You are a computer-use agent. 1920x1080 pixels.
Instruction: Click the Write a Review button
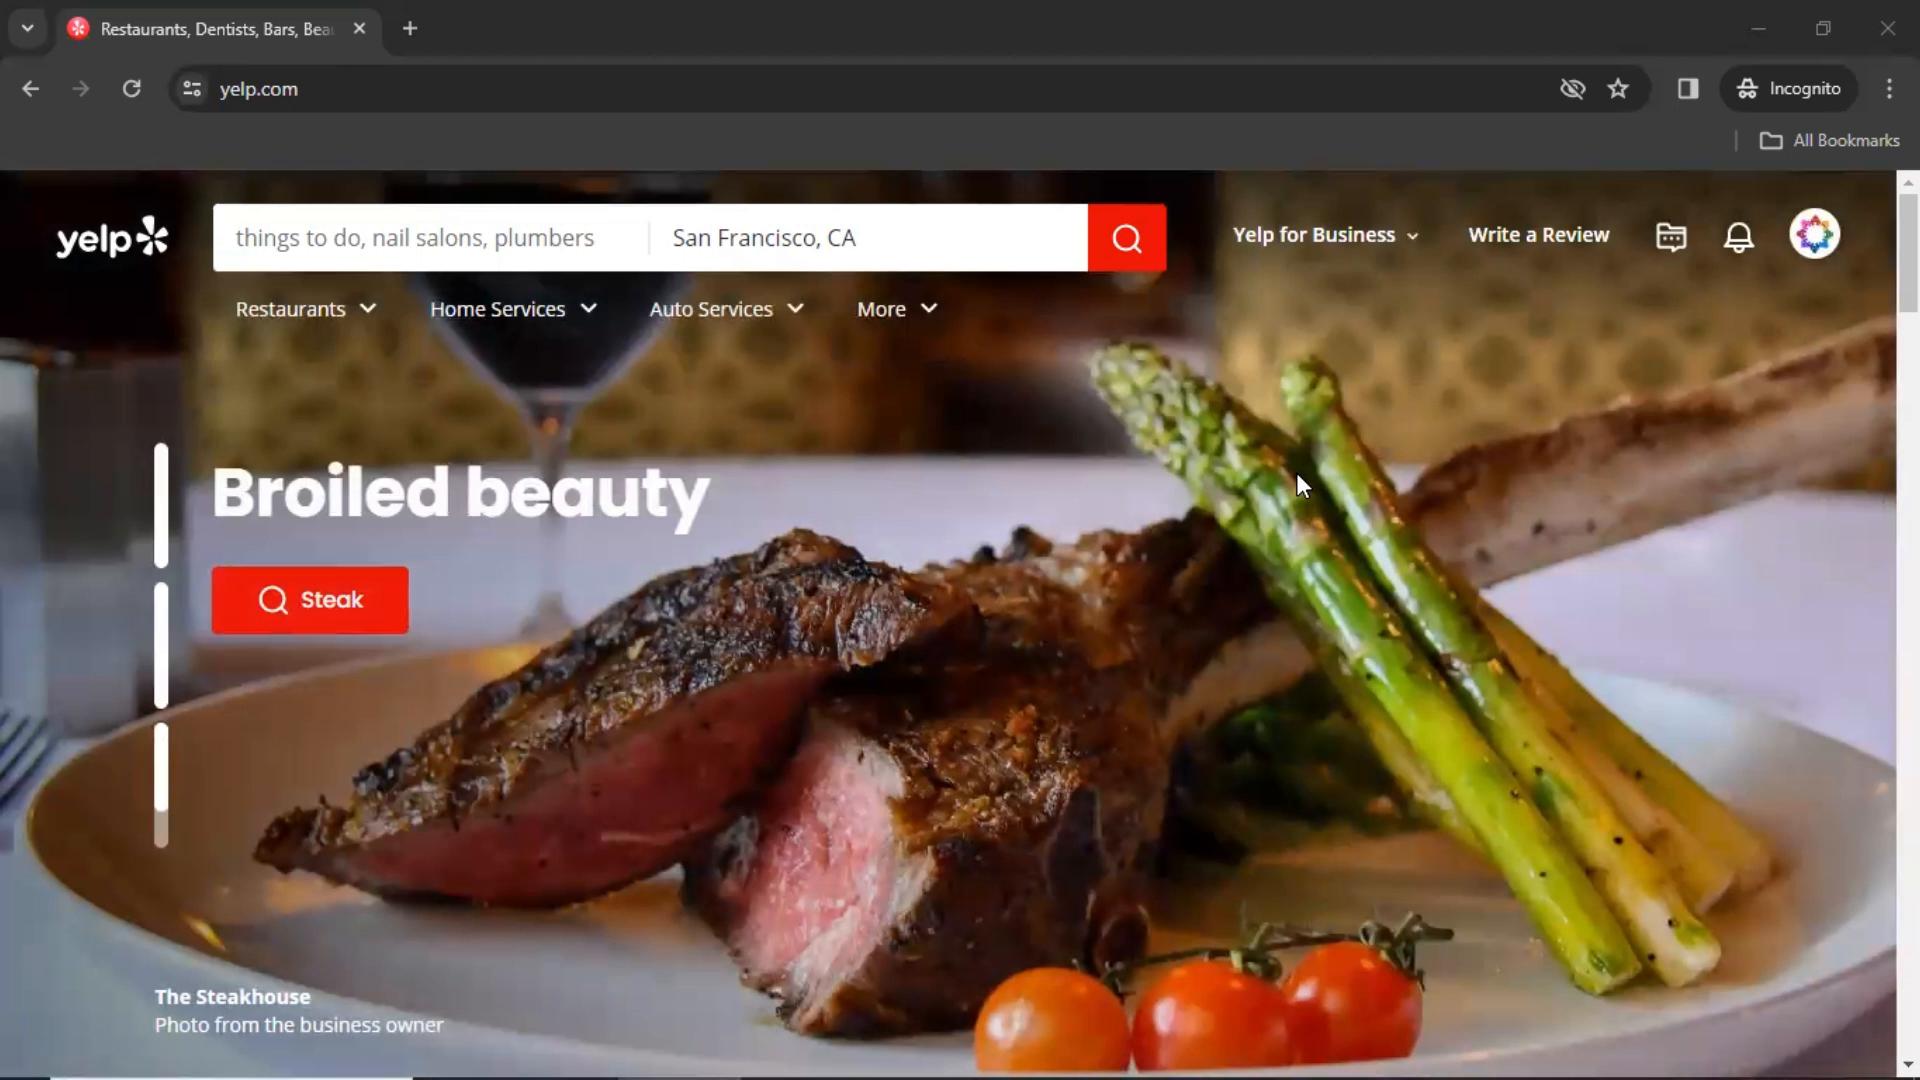click(x=1539, y=235)
